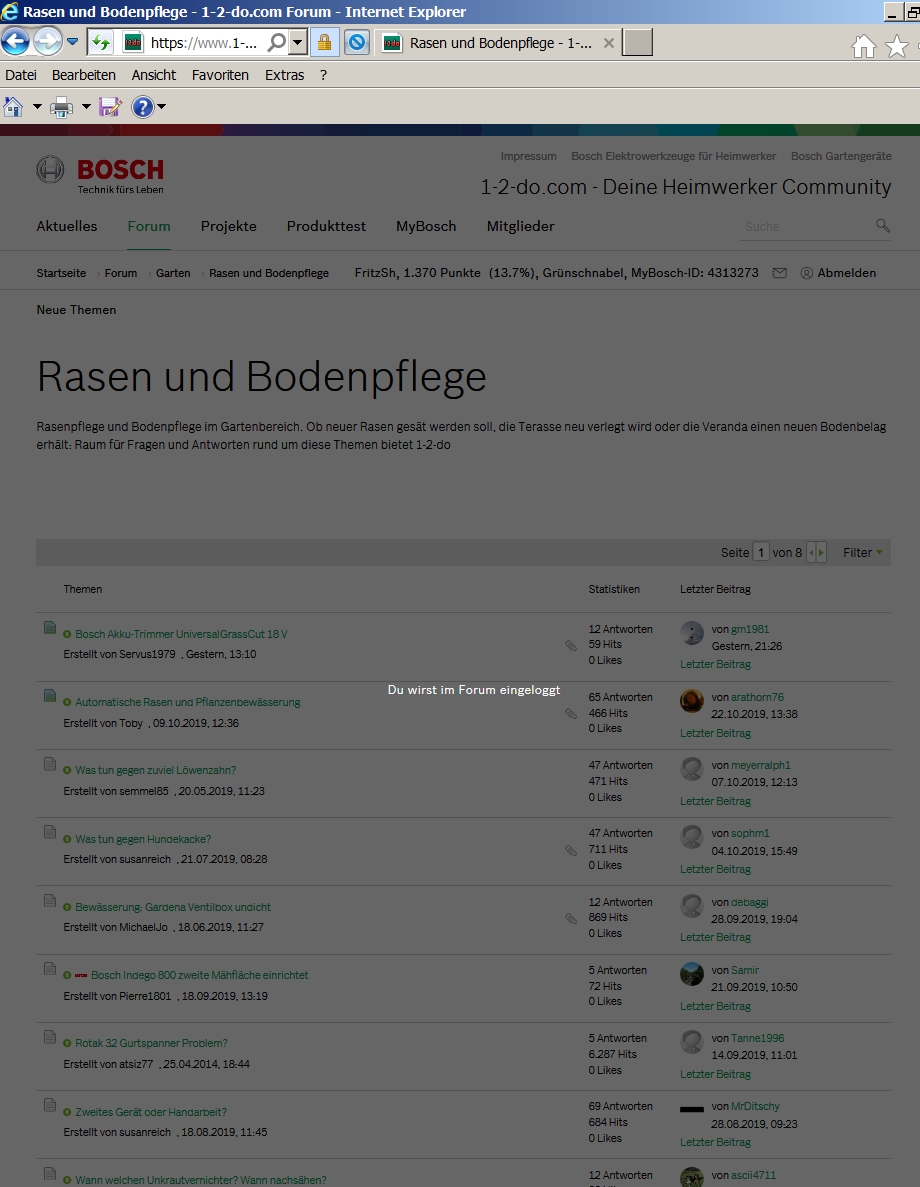The height and width of the screenshot is (1187, 920).
Task: Click attachment paperclip icon in Akku-Trimmer row
Action: click(x=571, y=645)
